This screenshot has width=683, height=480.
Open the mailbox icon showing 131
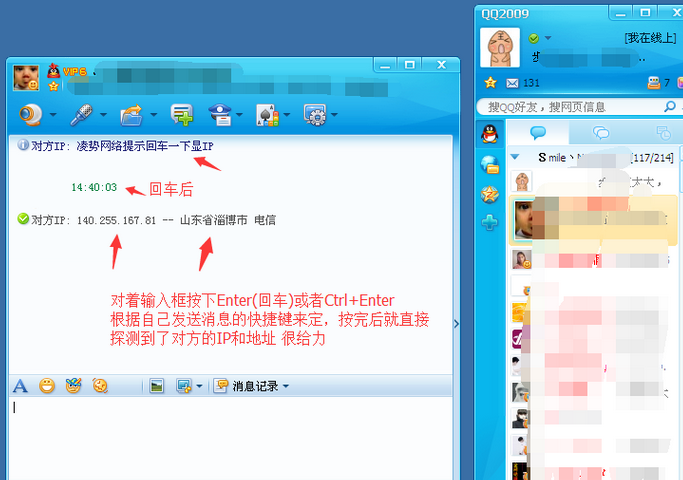[512, 83]
